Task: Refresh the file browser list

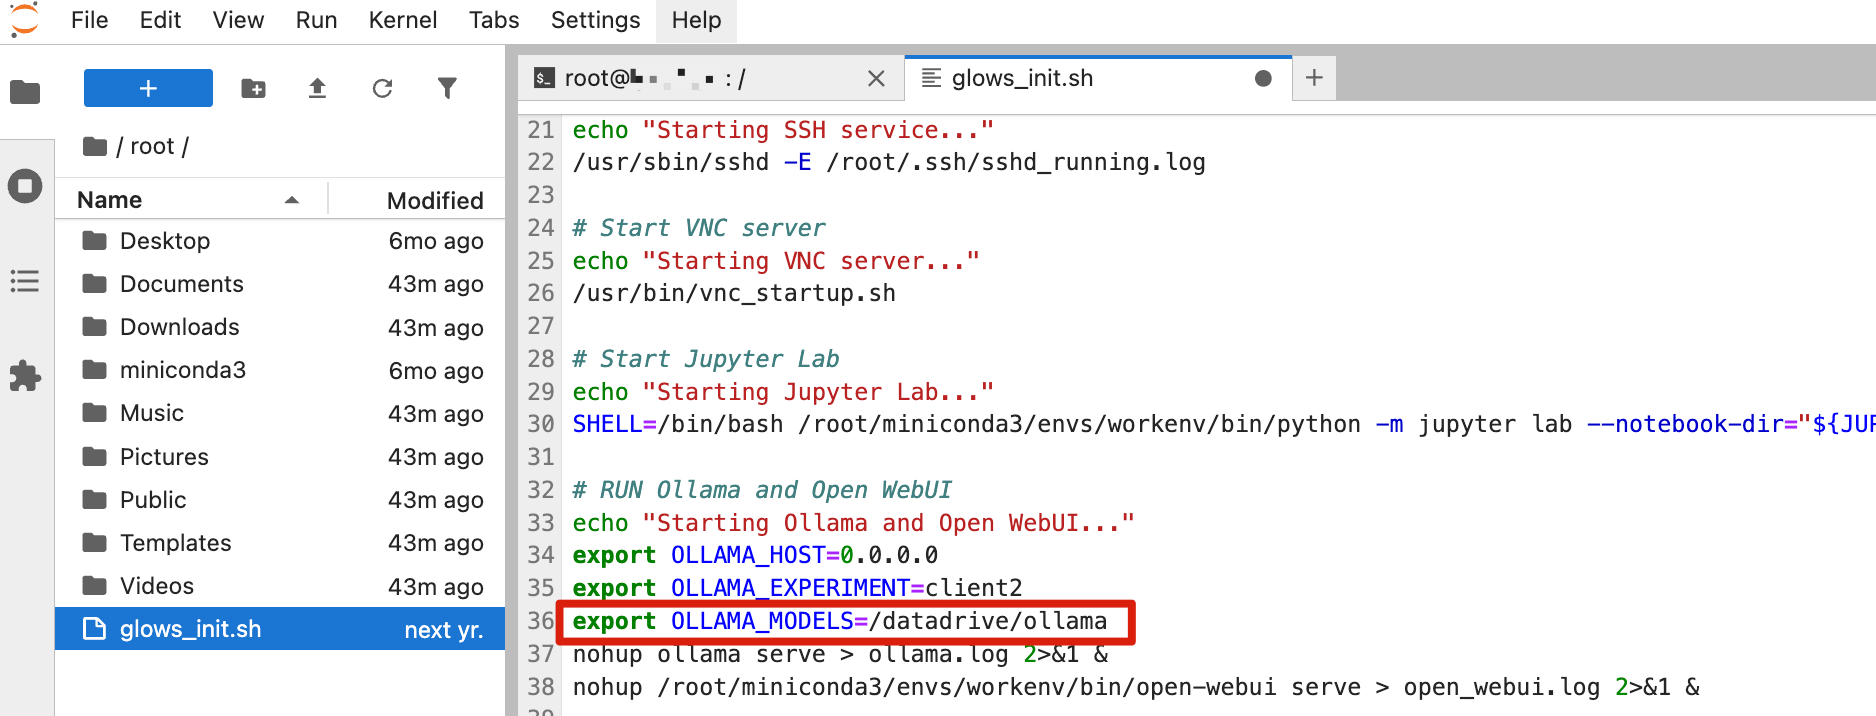Action: (382, 88)
